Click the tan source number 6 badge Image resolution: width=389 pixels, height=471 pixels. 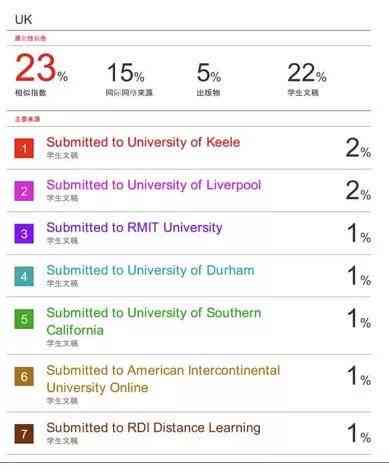point(24,376)
